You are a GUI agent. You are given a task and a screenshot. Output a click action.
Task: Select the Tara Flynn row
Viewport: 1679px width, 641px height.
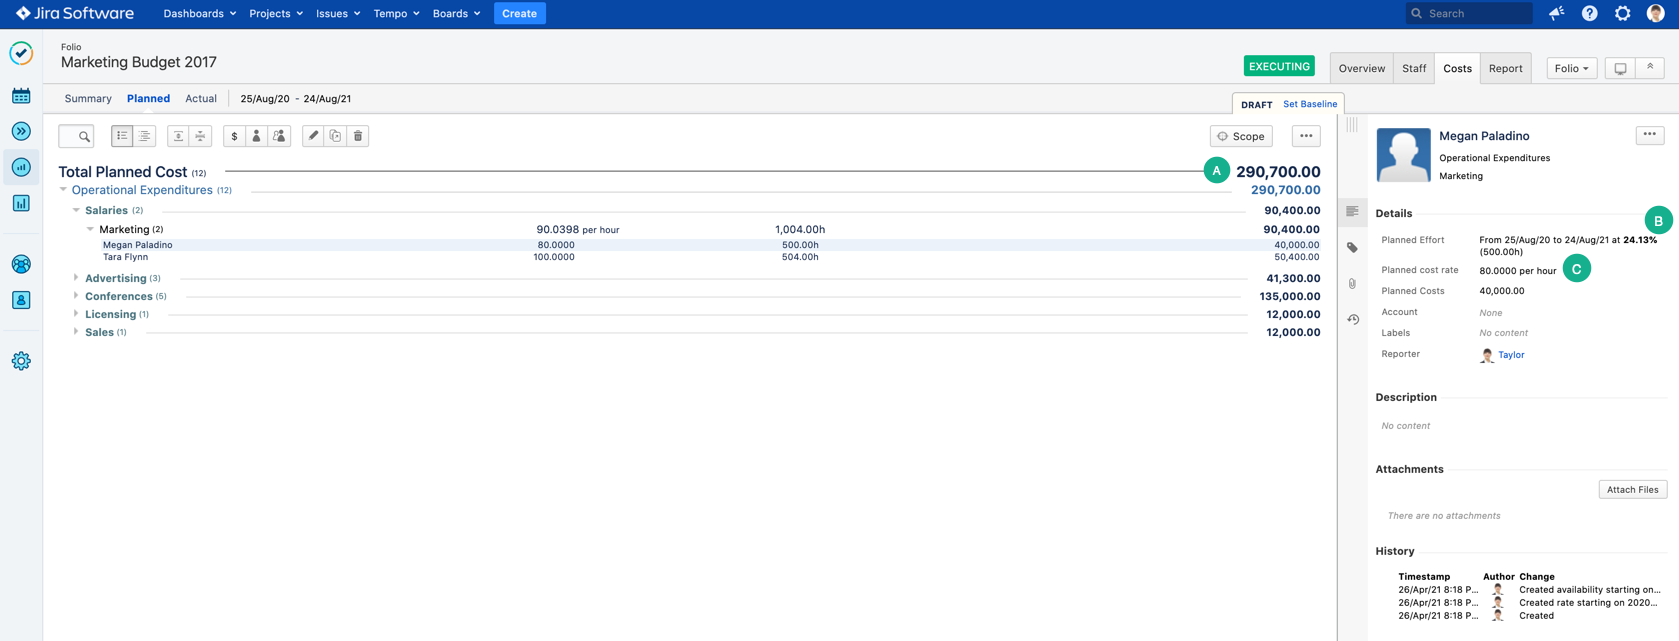126,257
